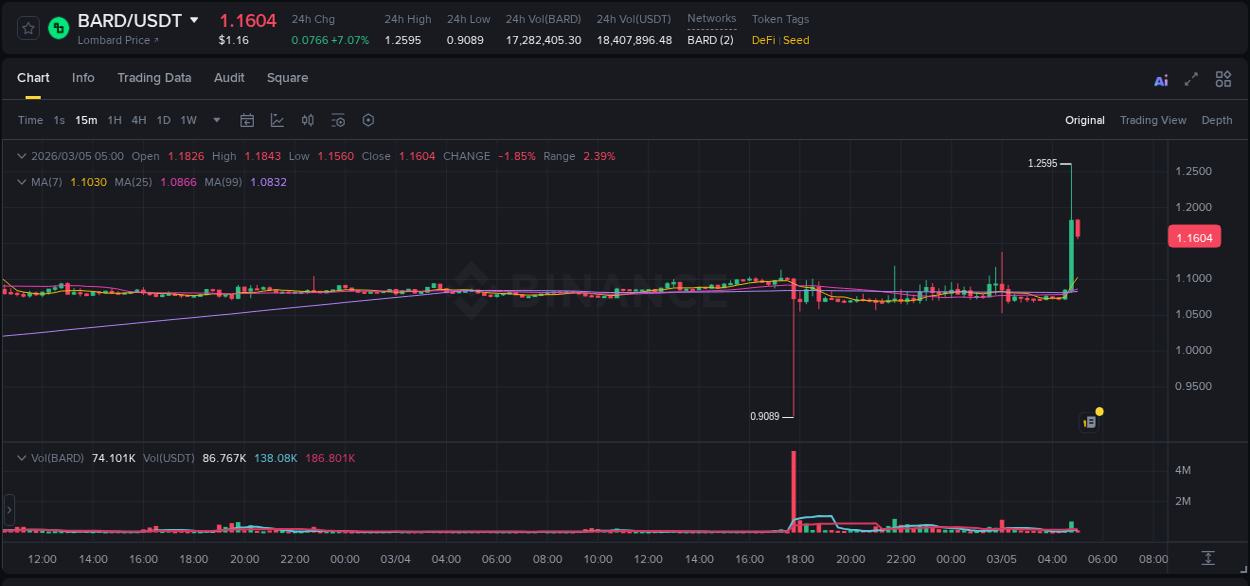Add BARD/USDT to favorites with star icon
1250x586 pixels.
[x=28, y=28]
